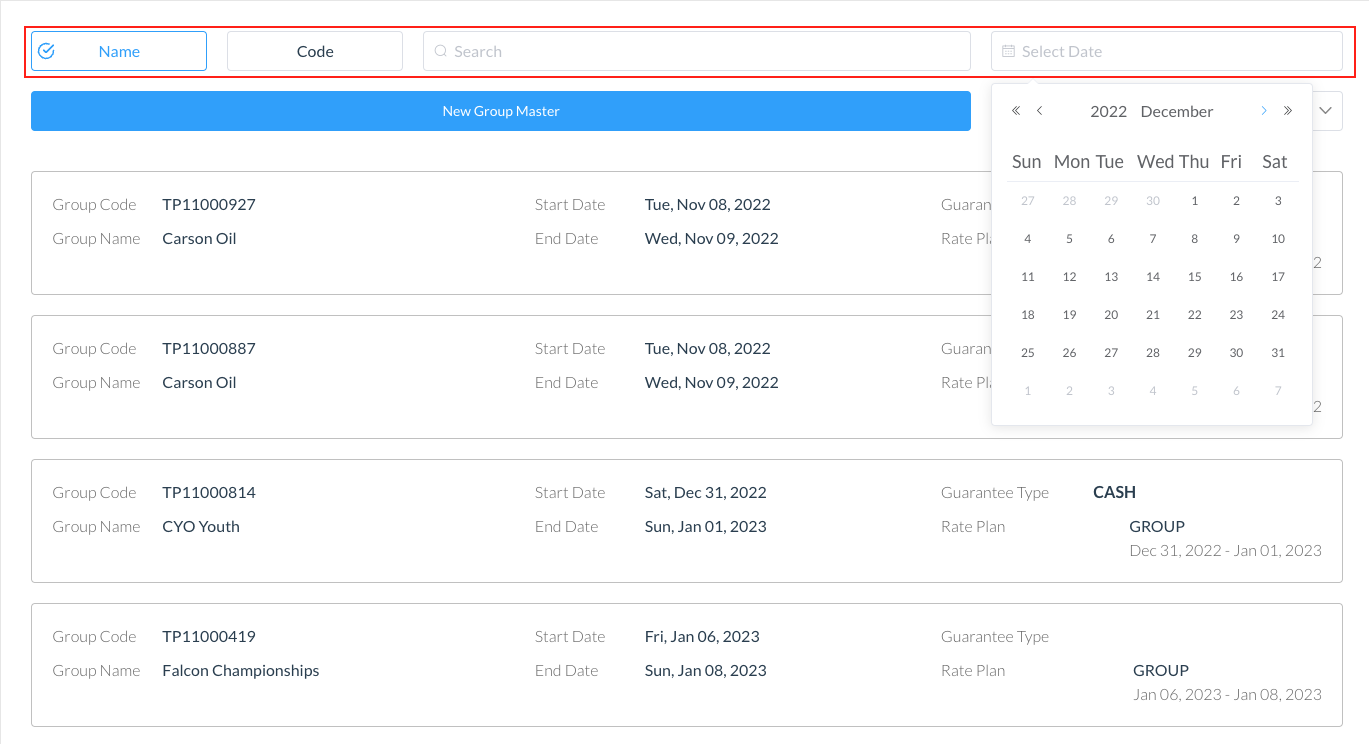Screen dimensions: 1369x744
Task: Go to previous month in calendar
Action: coord(1040,111)
